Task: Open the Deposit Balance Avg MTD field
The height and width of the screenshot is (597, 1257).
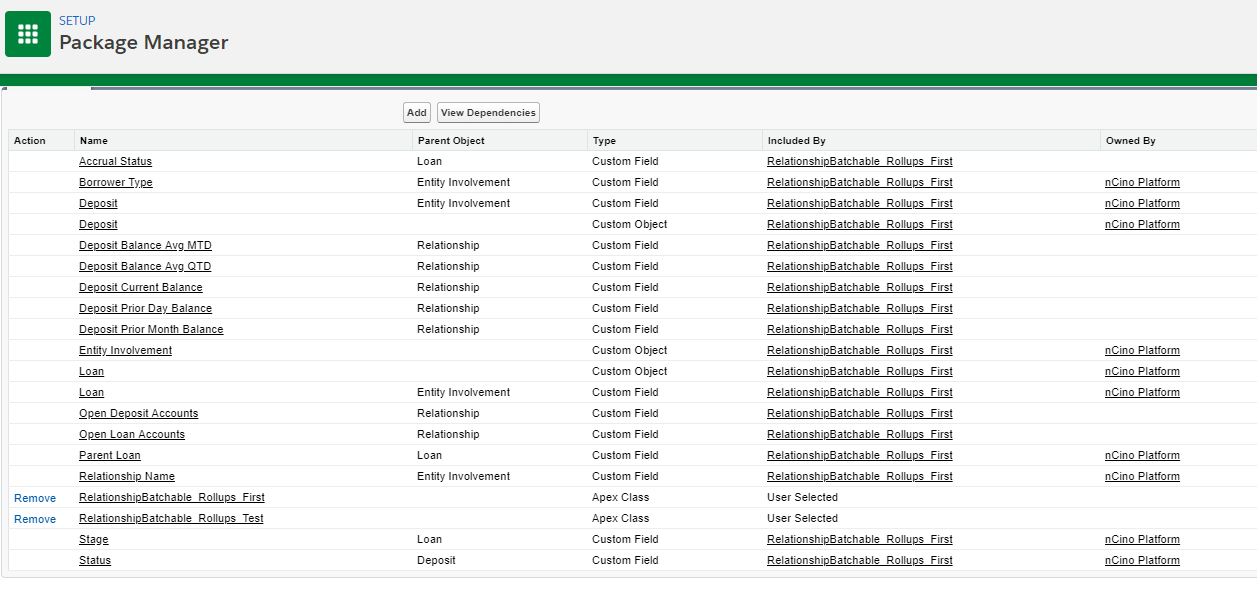Action: [145, 245]
